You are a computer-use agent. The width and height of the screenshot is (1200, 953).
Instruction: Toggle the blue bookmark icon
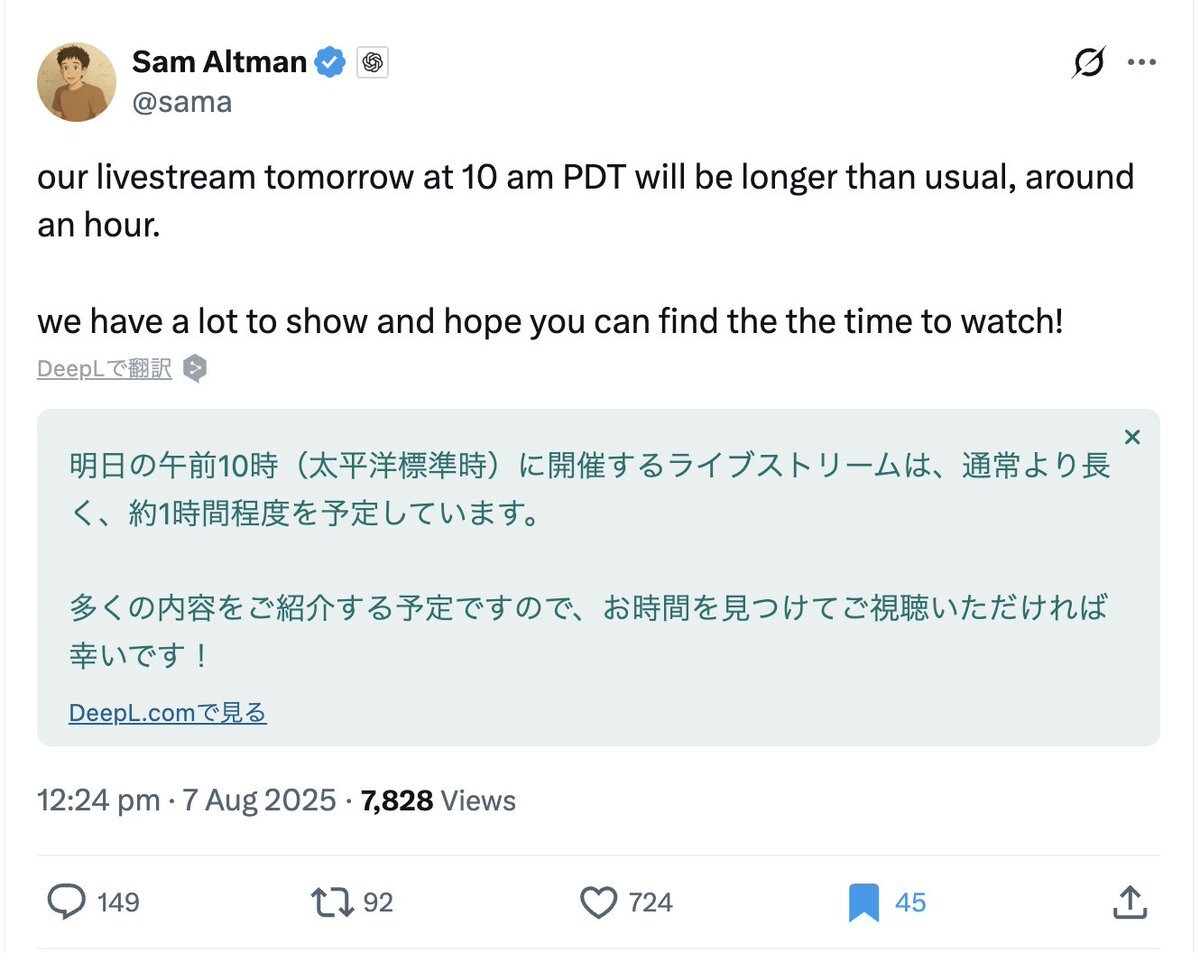pos(863,903)
